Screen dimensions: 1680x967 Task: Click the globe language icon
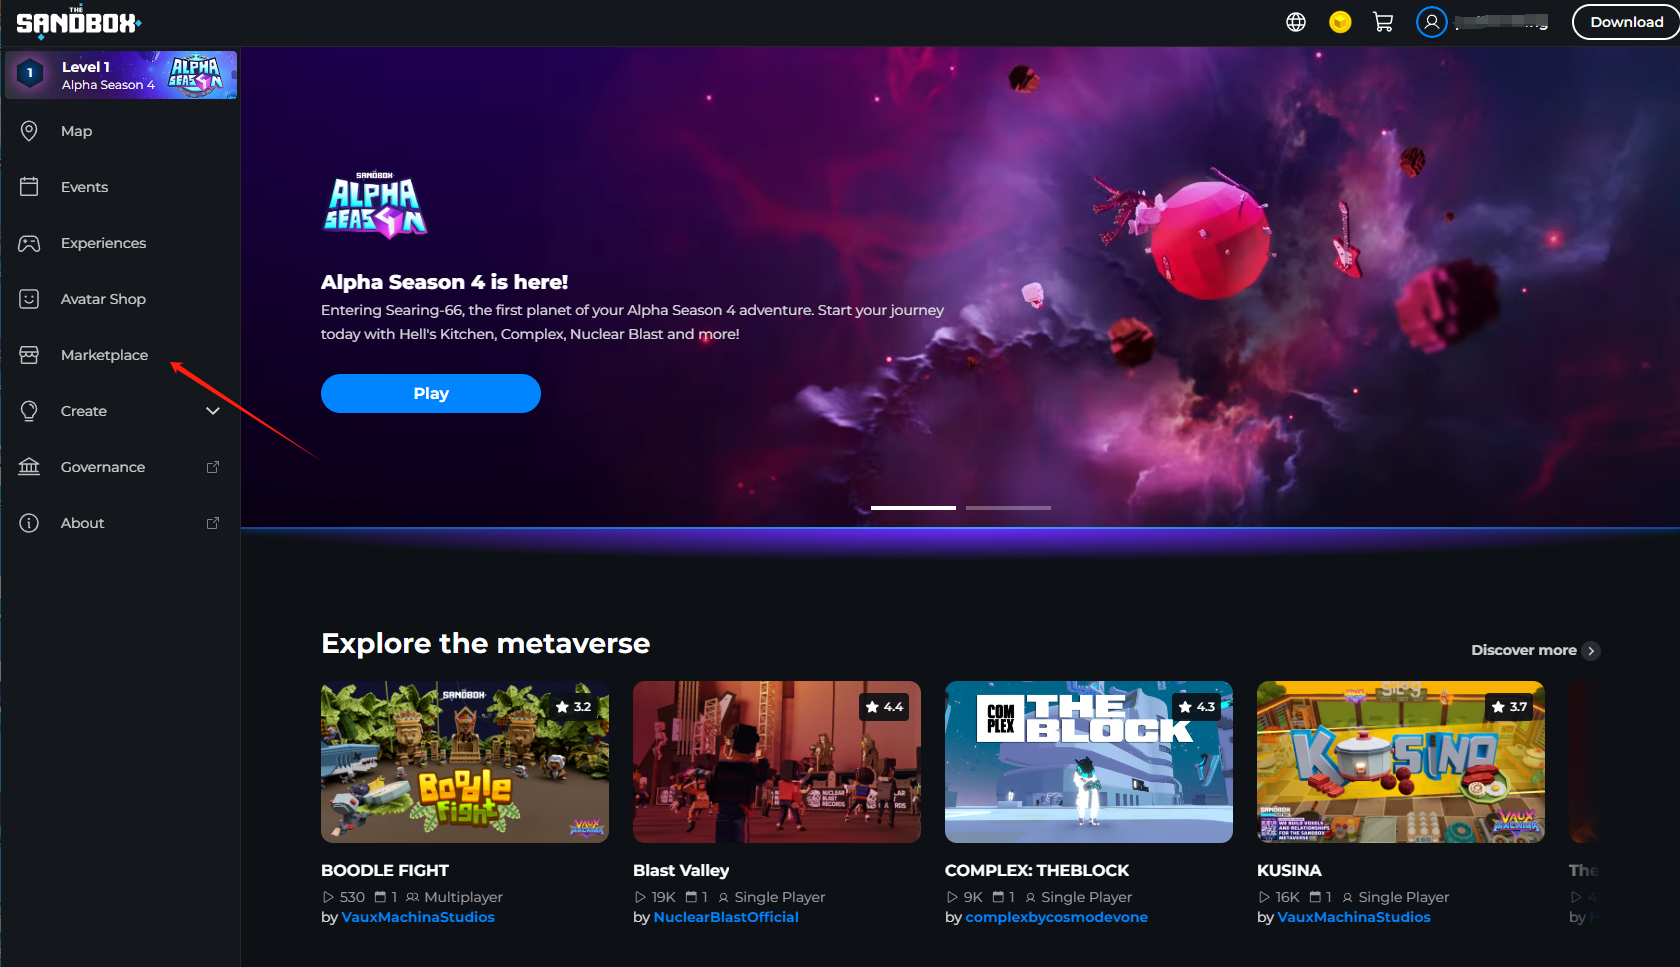(x=1296, y=22)
